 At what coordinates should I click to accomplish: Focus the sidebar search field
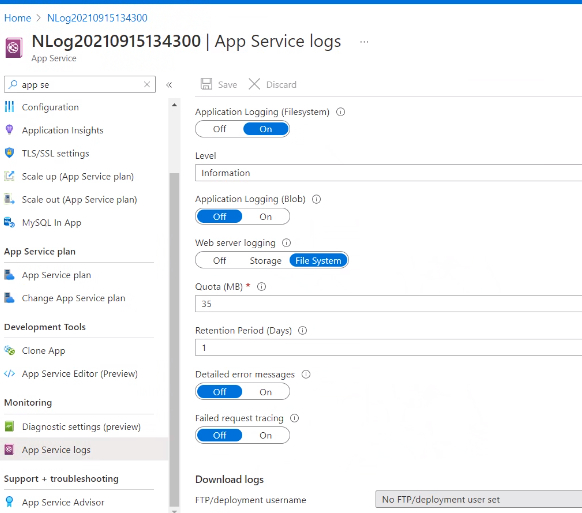(x=80, y=84)
